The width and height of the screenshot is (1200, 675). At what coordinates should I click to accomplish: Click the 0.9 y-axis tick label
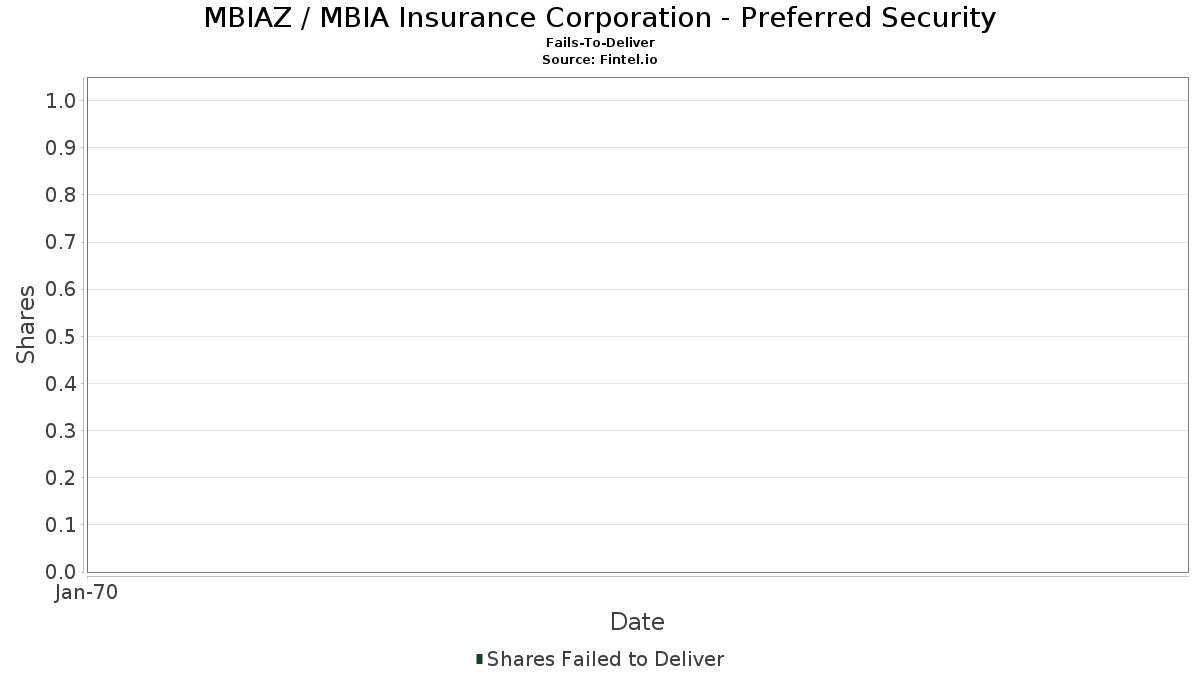(x=61, y=148)
